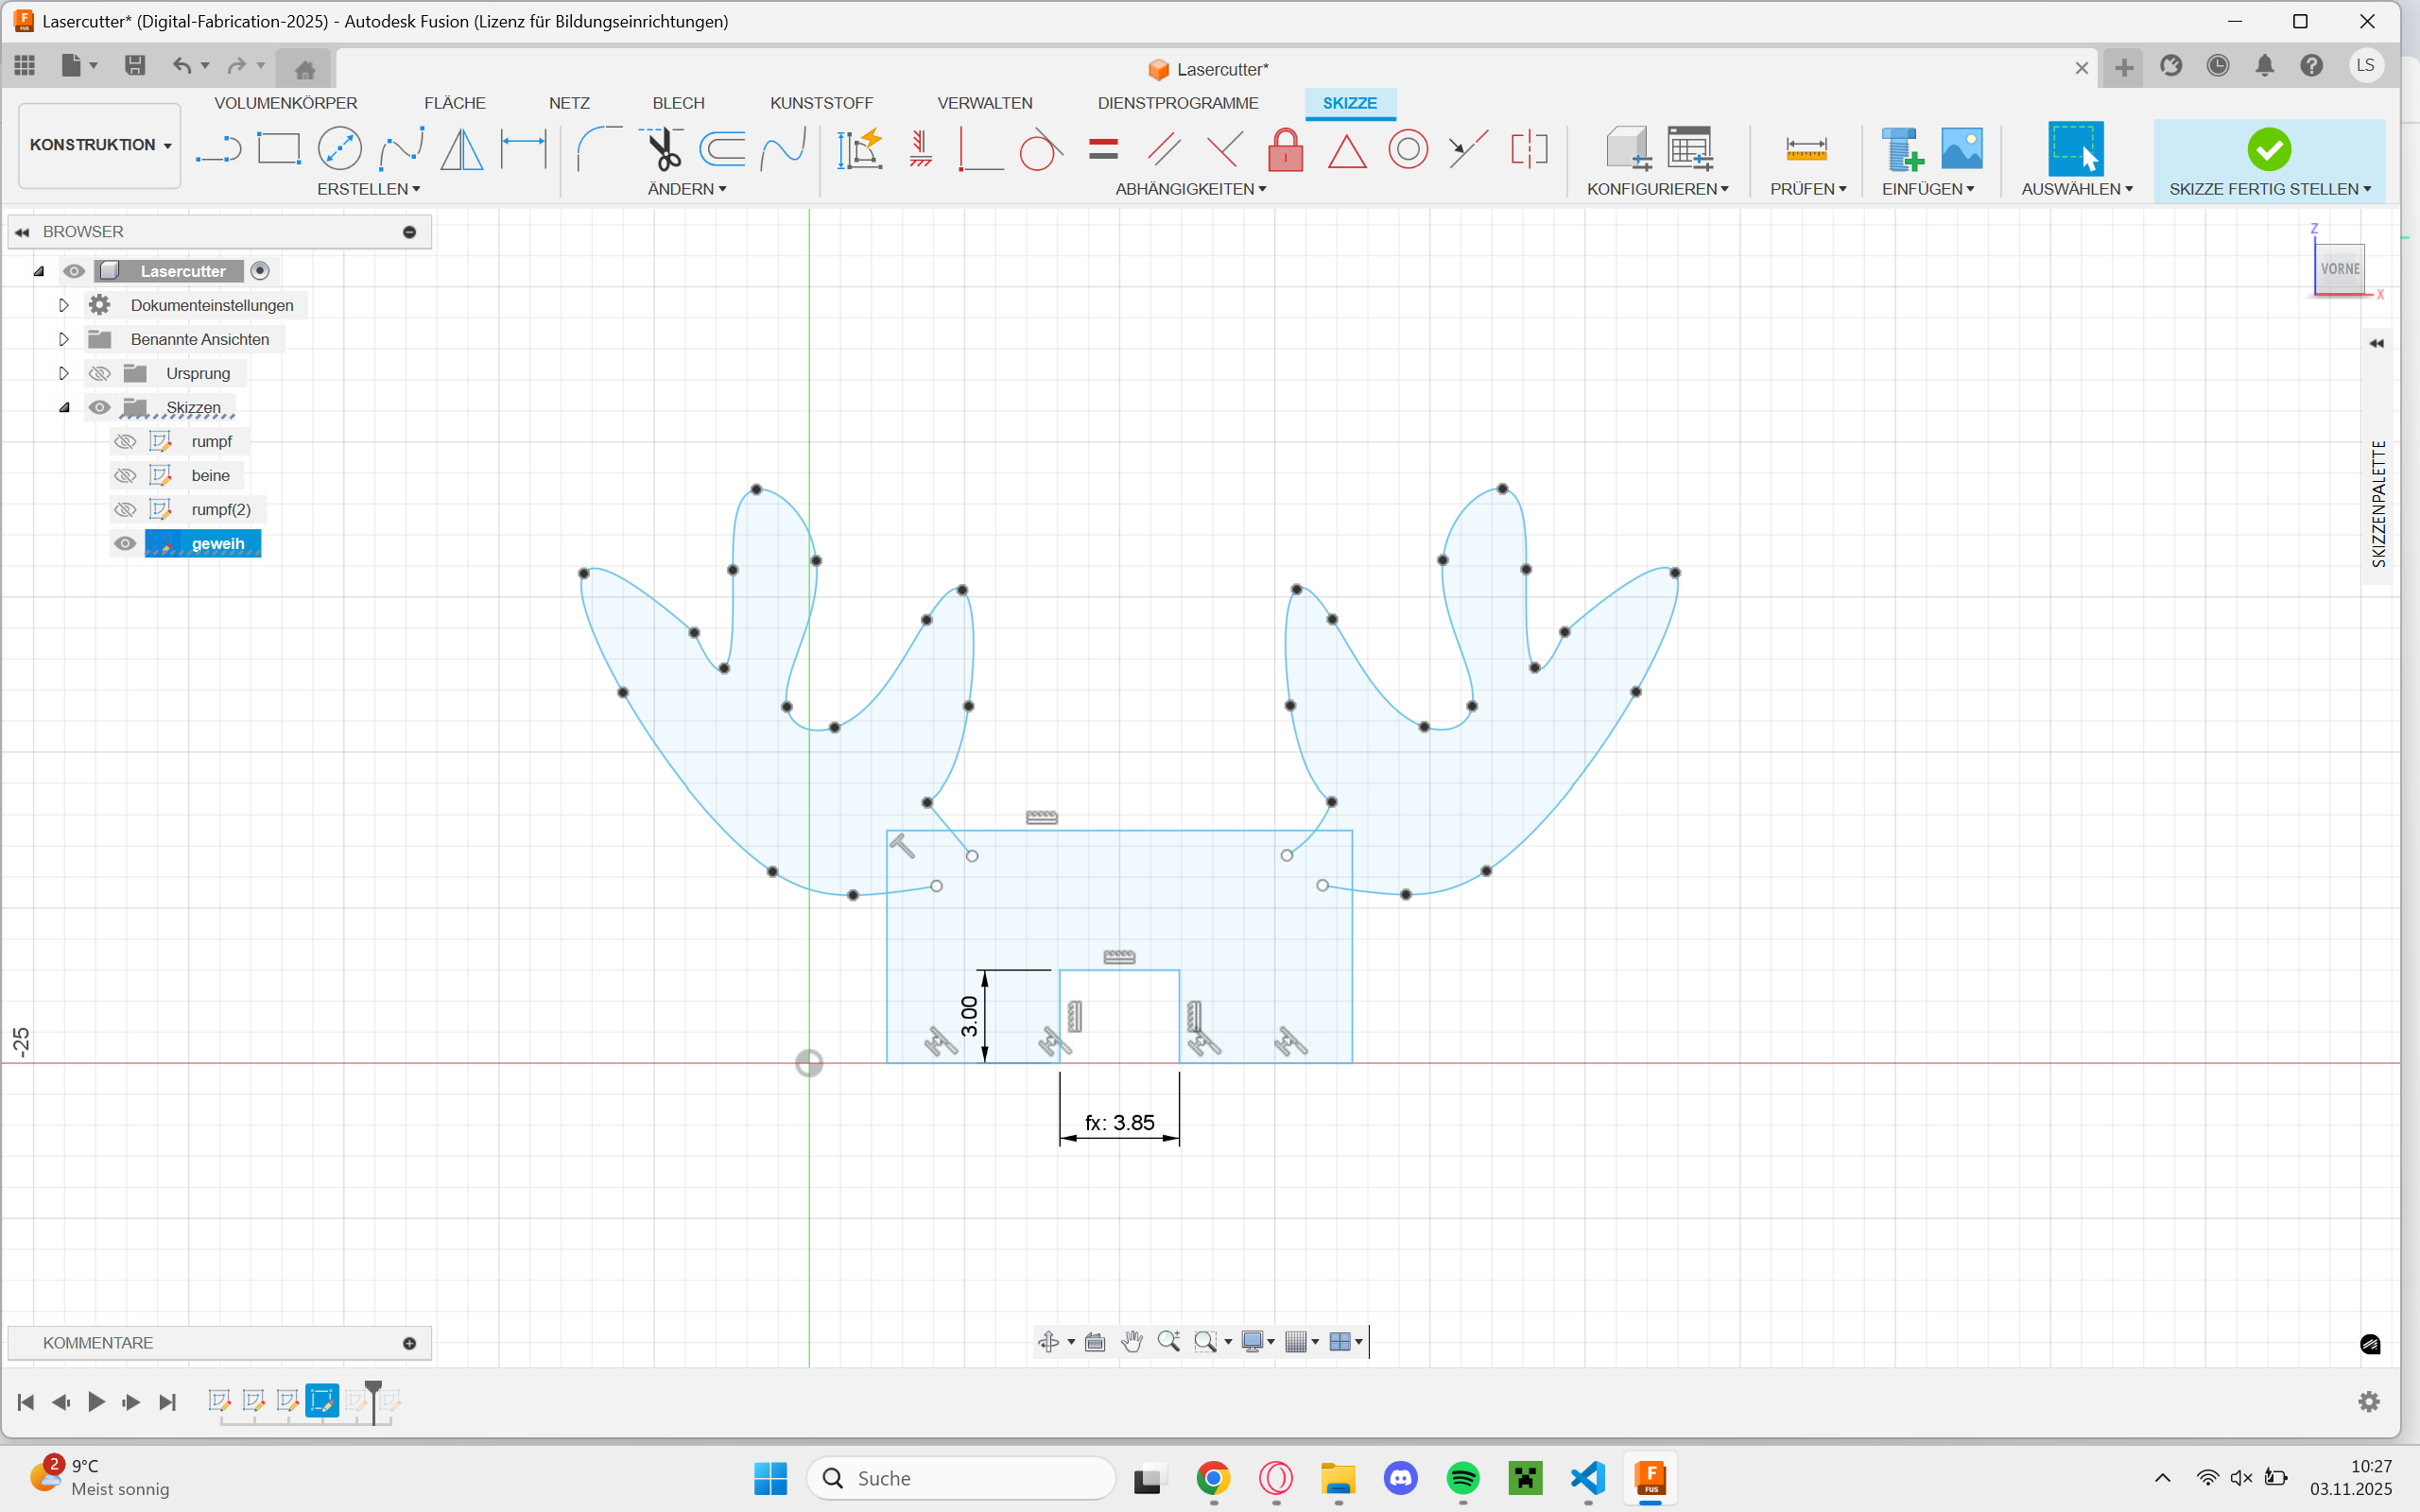The height and width of the screenshot is (1512, 2420).
Task: Open the DIENSTPROGRAMME tab
Action: pos(1178,102)
